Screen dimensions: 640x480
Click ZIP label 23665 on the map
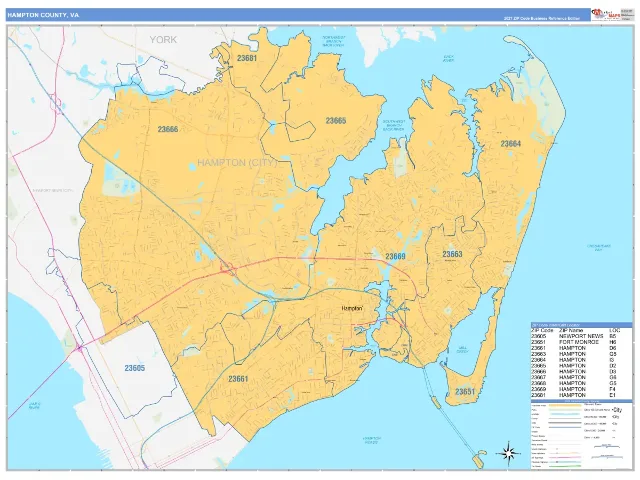click(x=336, y=121)
